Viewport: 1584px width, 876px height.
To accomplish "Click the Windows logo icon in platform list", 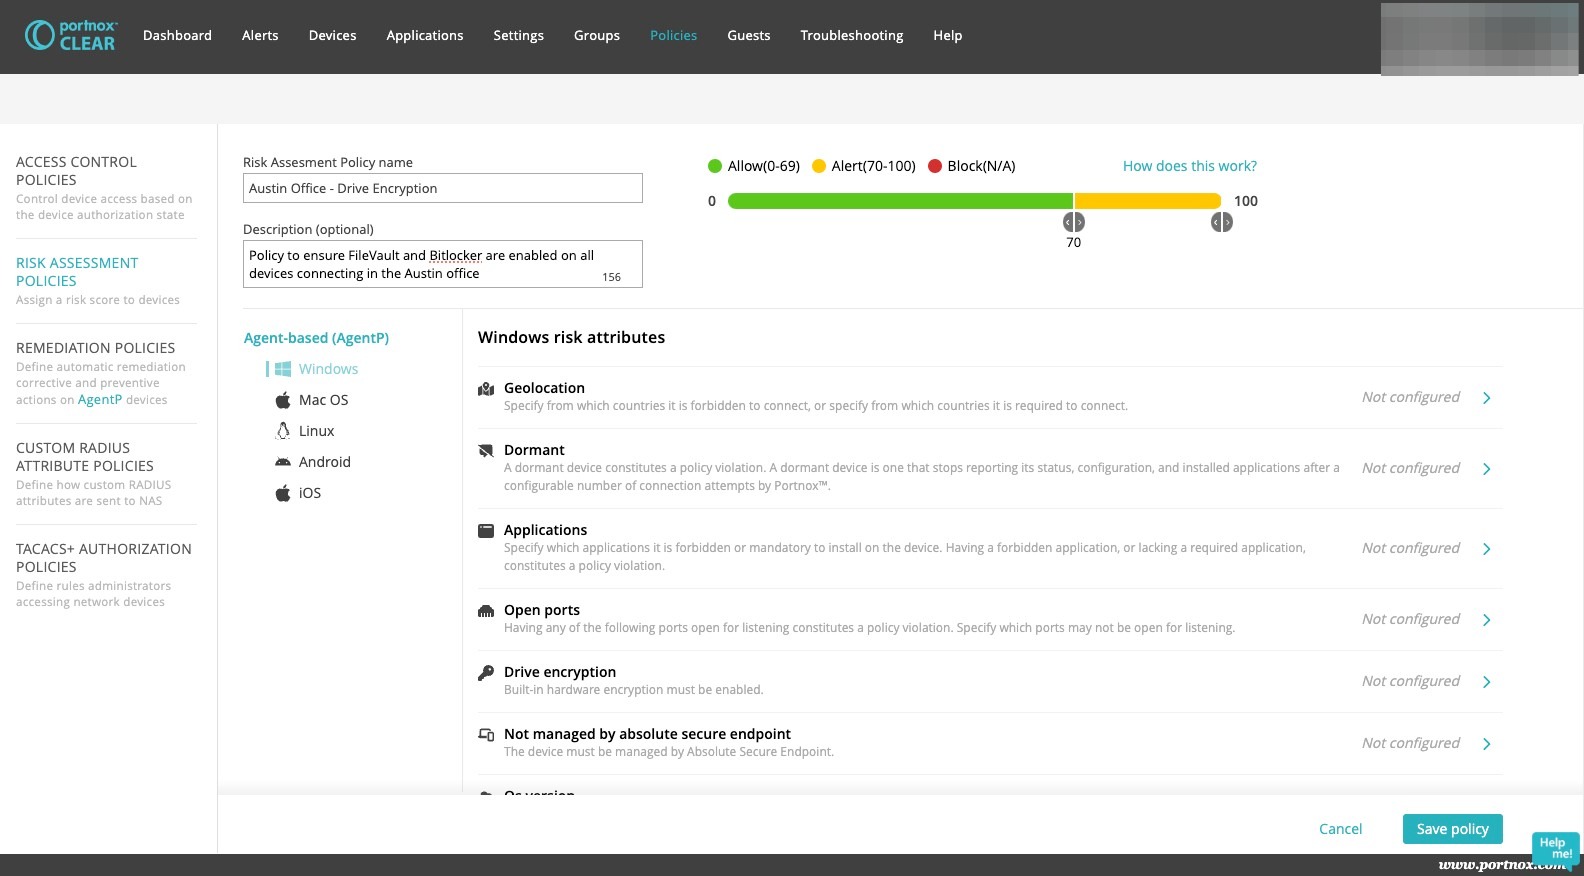I will pos(283,369).
